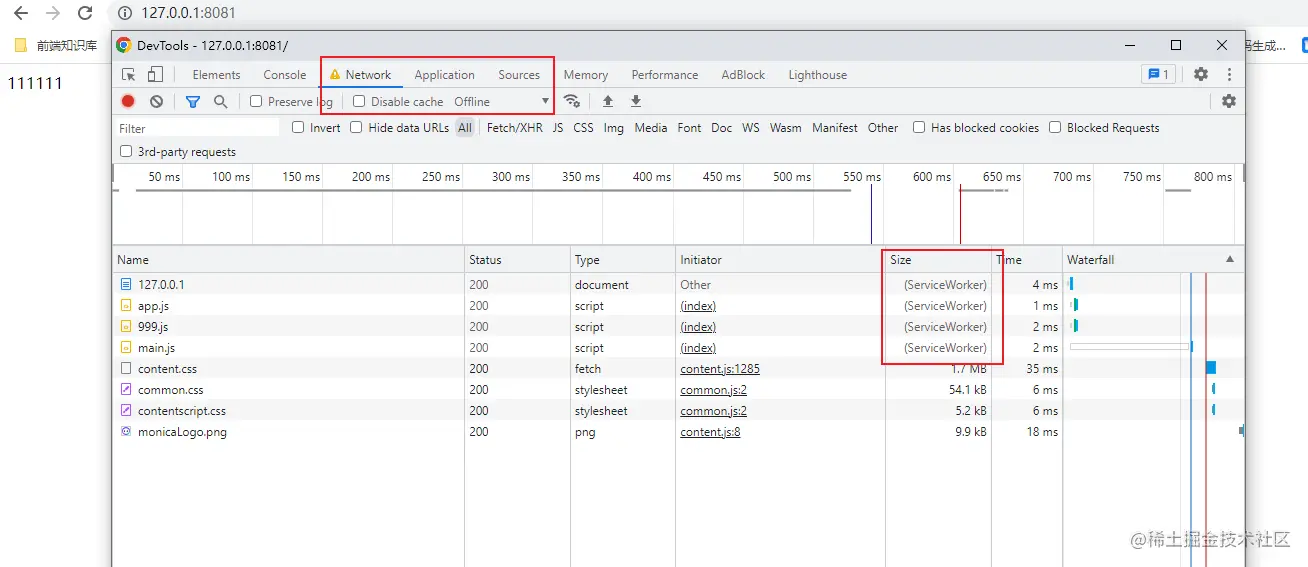
Task: Select the main.js request row
Action: [x=678, y=348]
